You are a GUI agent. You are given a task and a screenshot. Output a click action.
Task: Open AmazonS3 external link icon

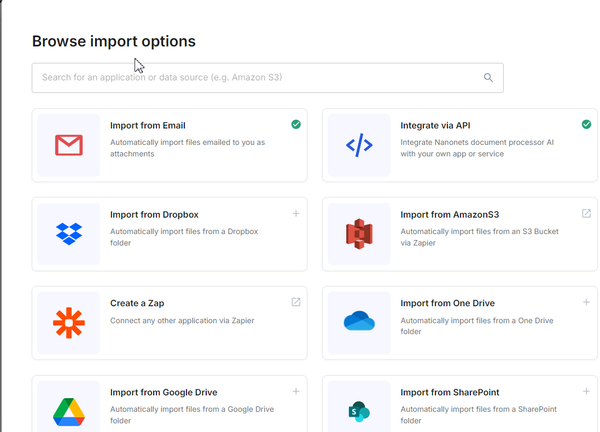586,213
